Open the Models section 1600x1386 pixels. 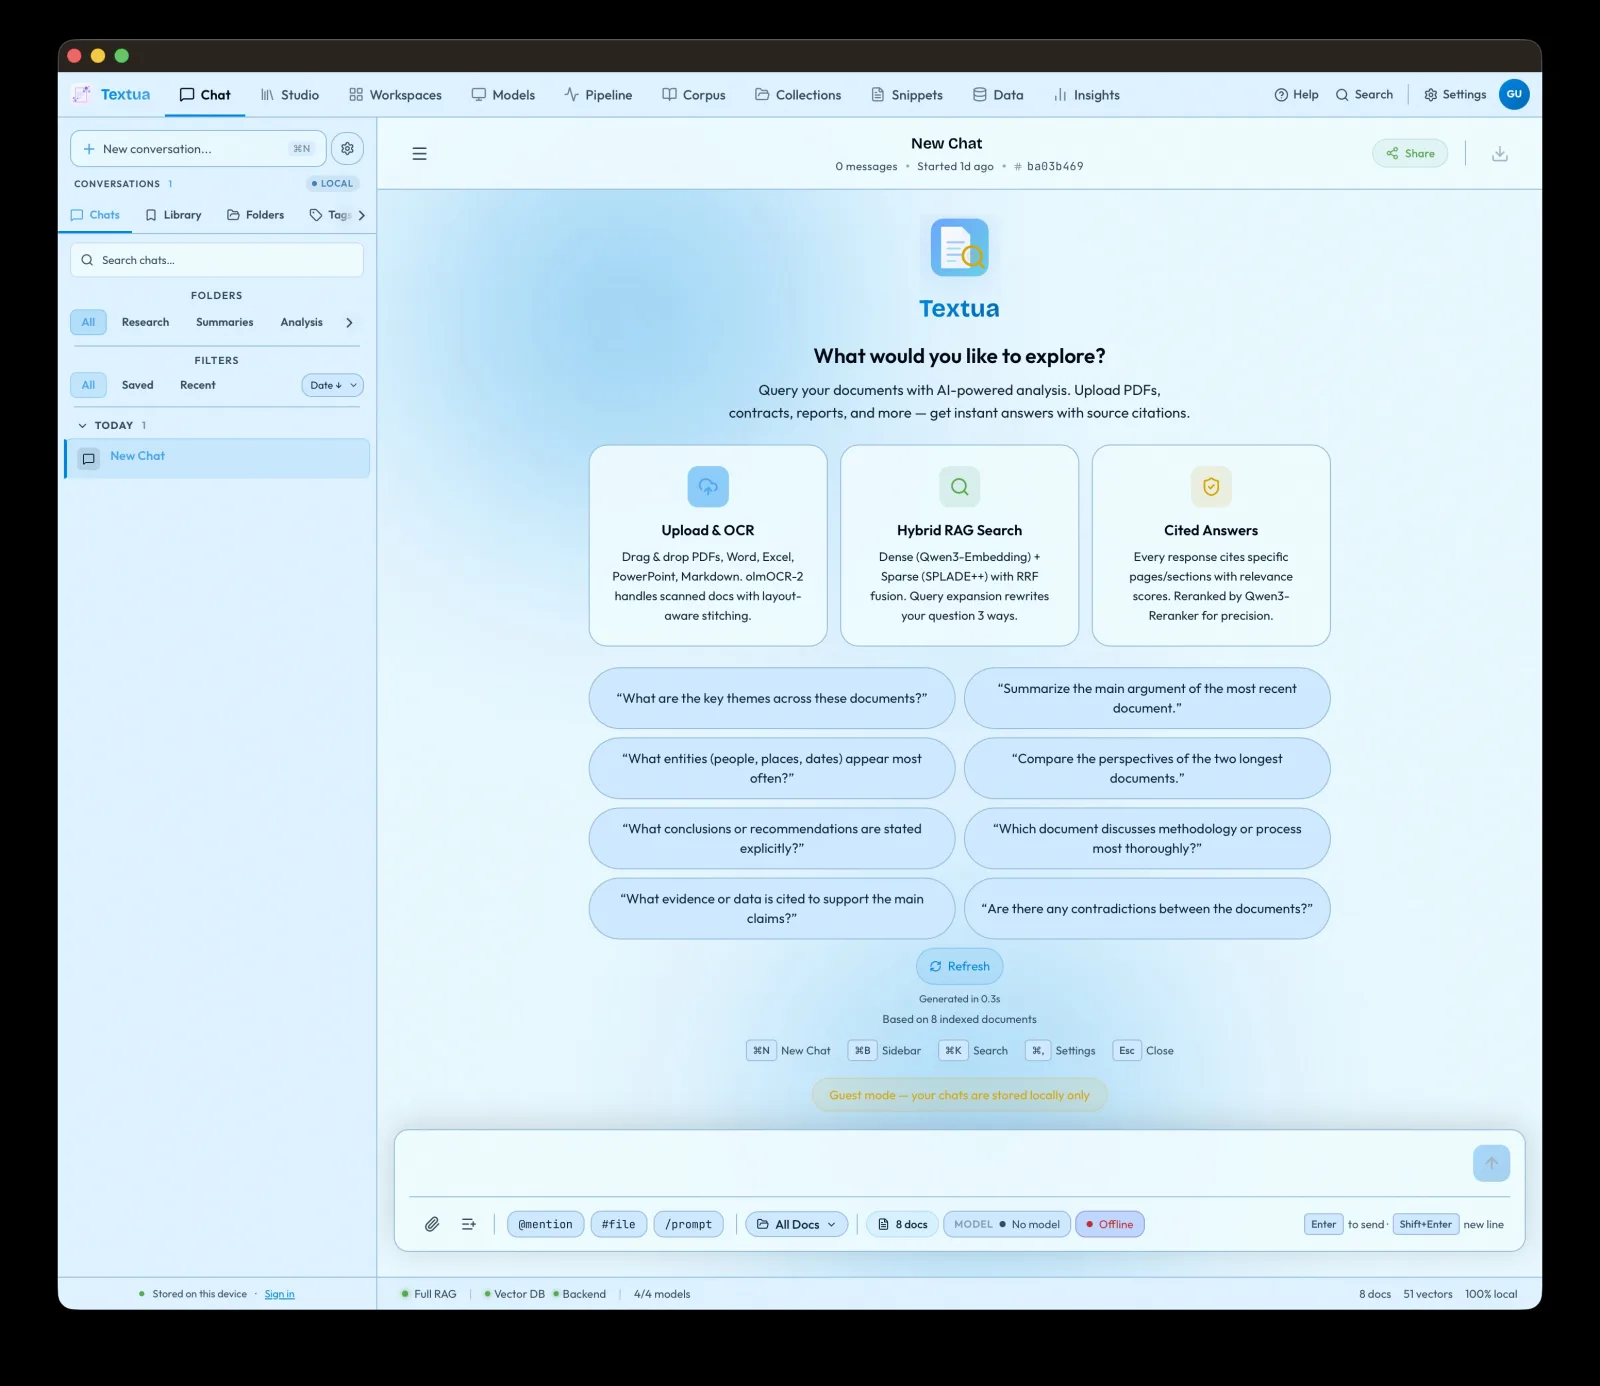pos(503,95)
